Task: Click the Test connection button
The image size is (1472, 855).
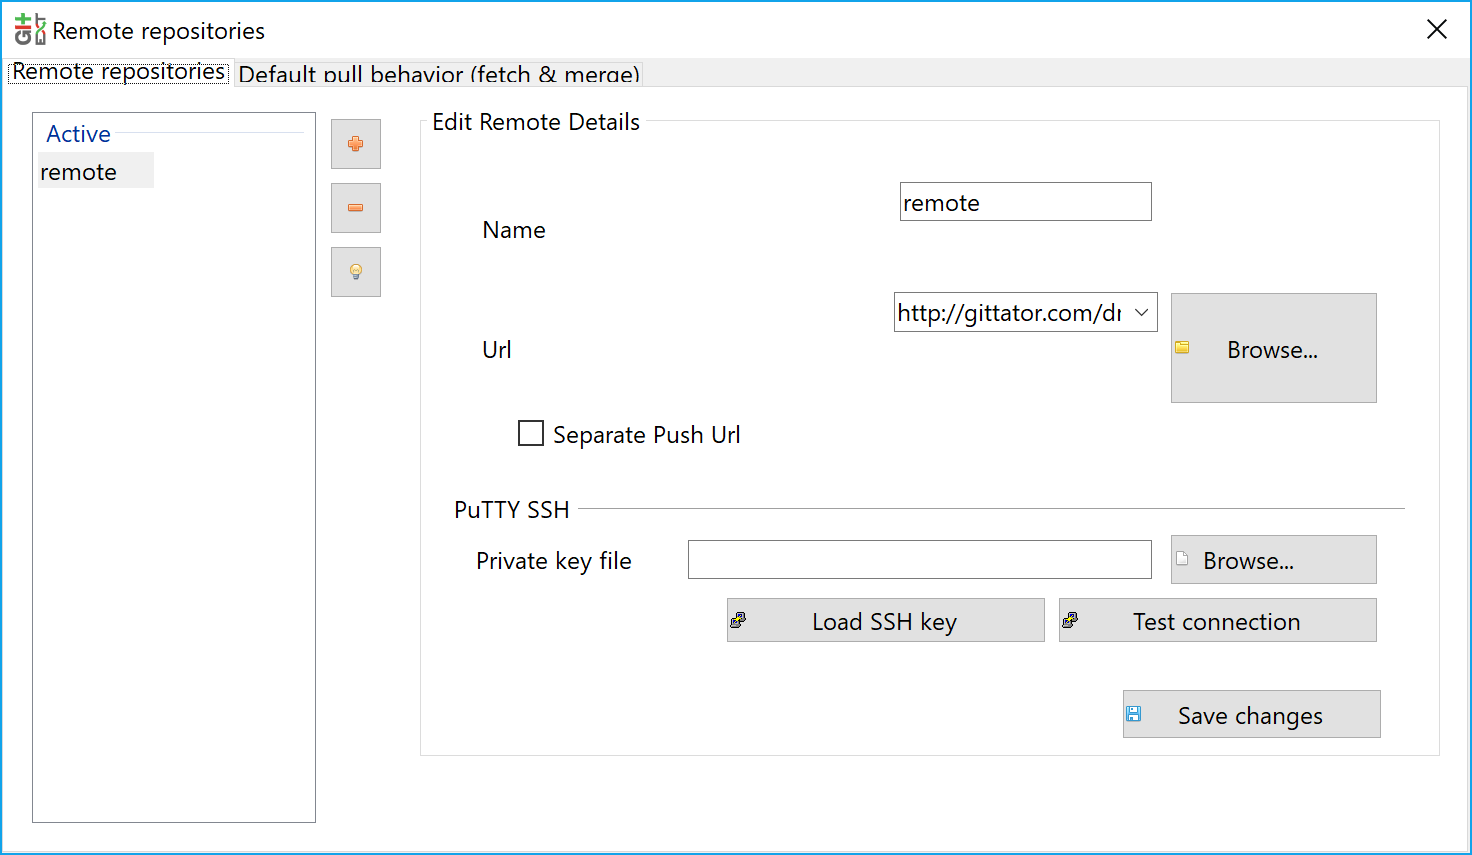Action: click(1216, 620)
